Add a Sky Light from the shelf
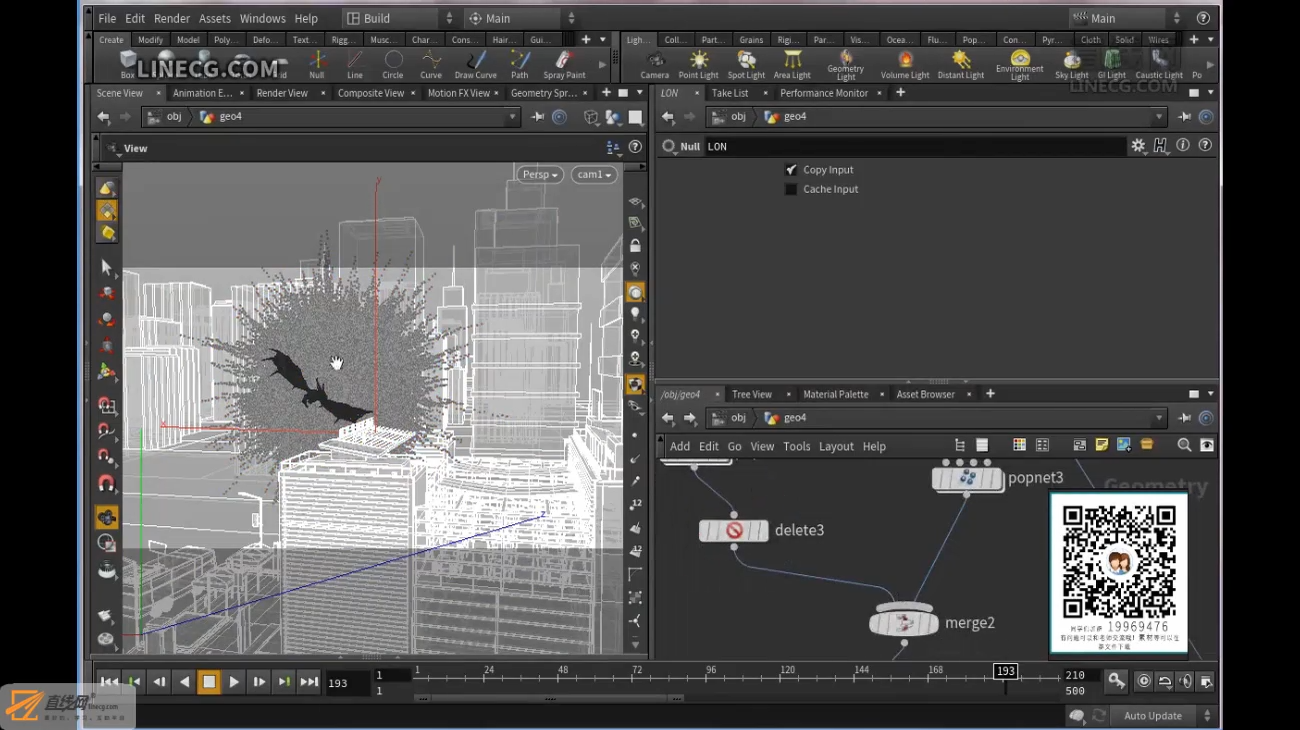Image resolution: width=1300 pixels, height=730 pixels. click(1071, 65)
